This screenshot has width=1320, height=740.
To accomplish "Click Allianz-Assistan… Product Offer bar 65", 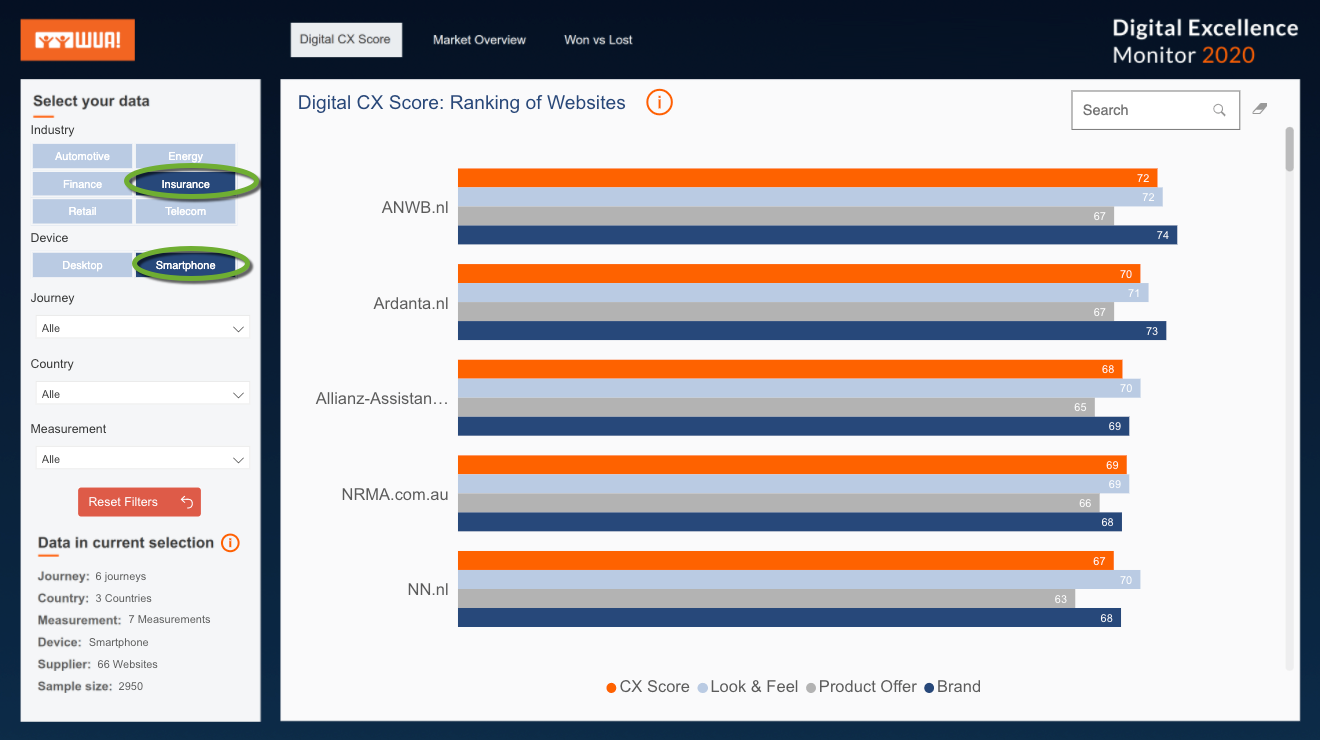I will pos(776,407).
